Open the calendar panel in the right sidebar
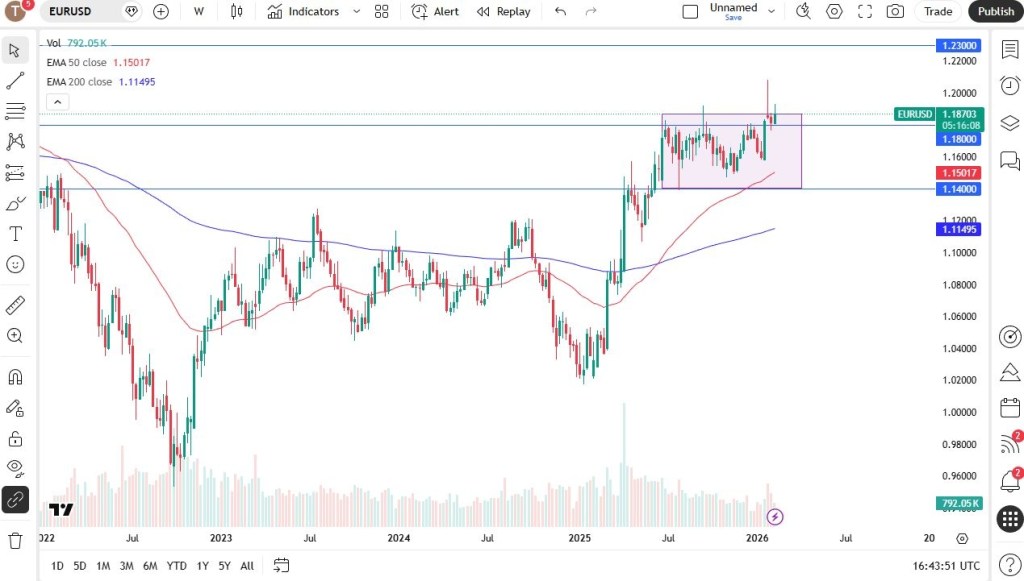This screenshot has height=581, width=1024. (1010, 408)
